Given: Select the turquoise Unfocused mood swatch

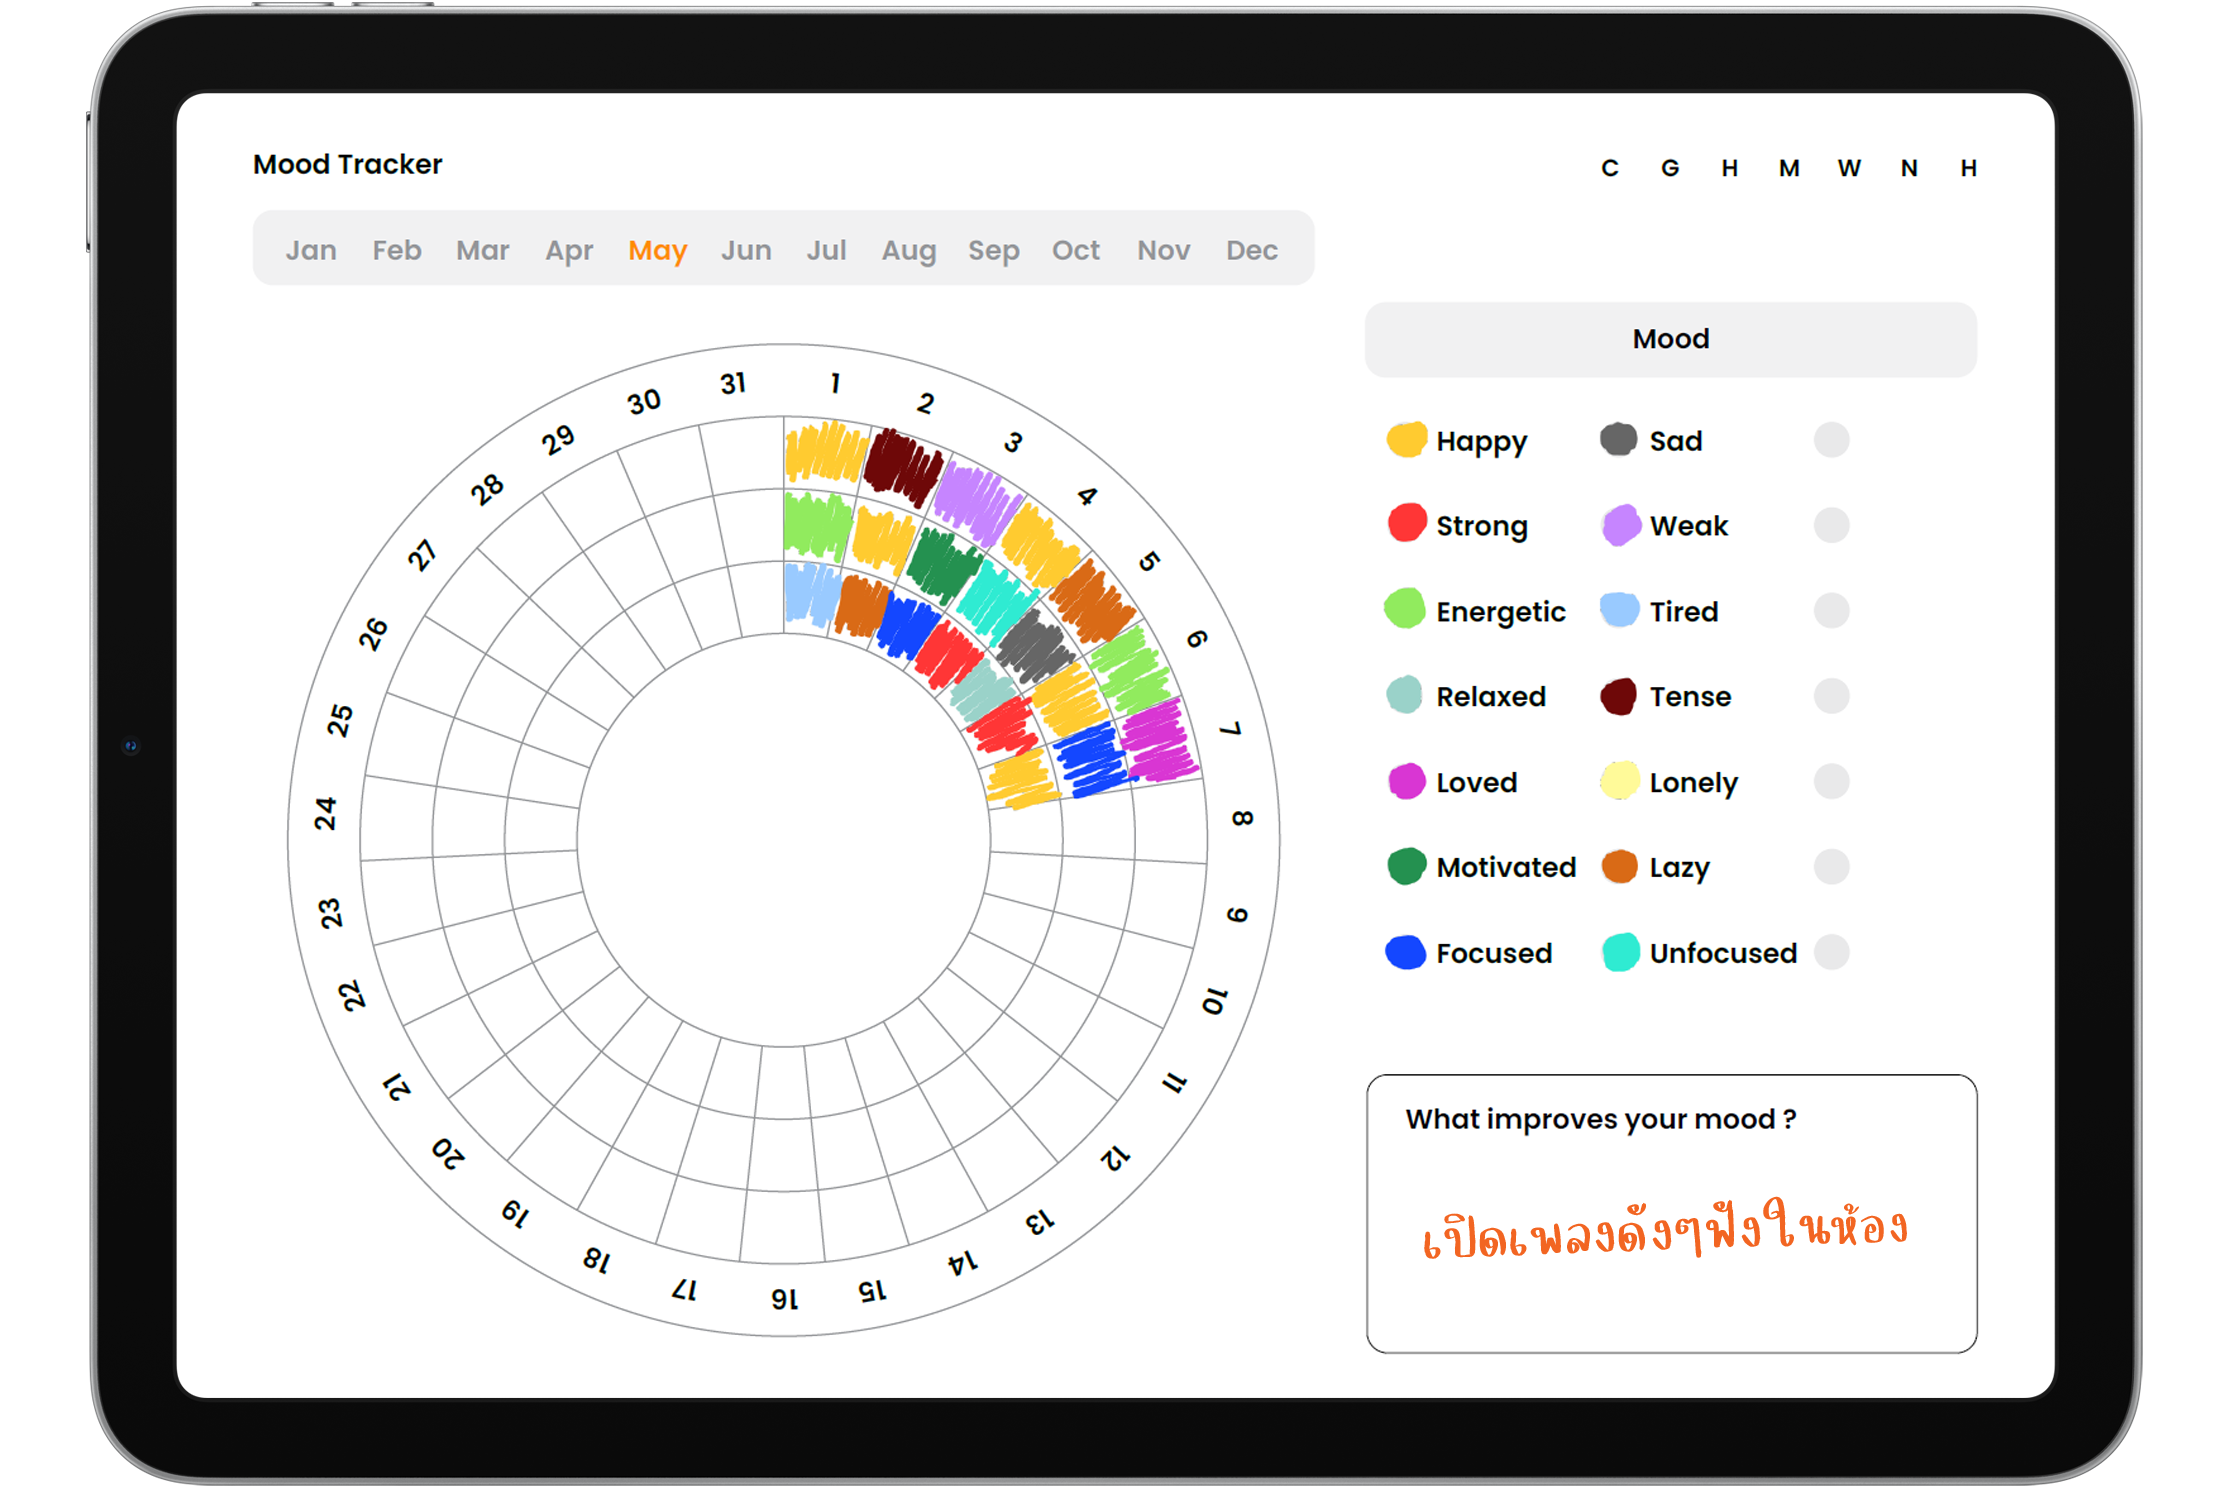Looking at the screenshot, I should [x=1620, y=952].
